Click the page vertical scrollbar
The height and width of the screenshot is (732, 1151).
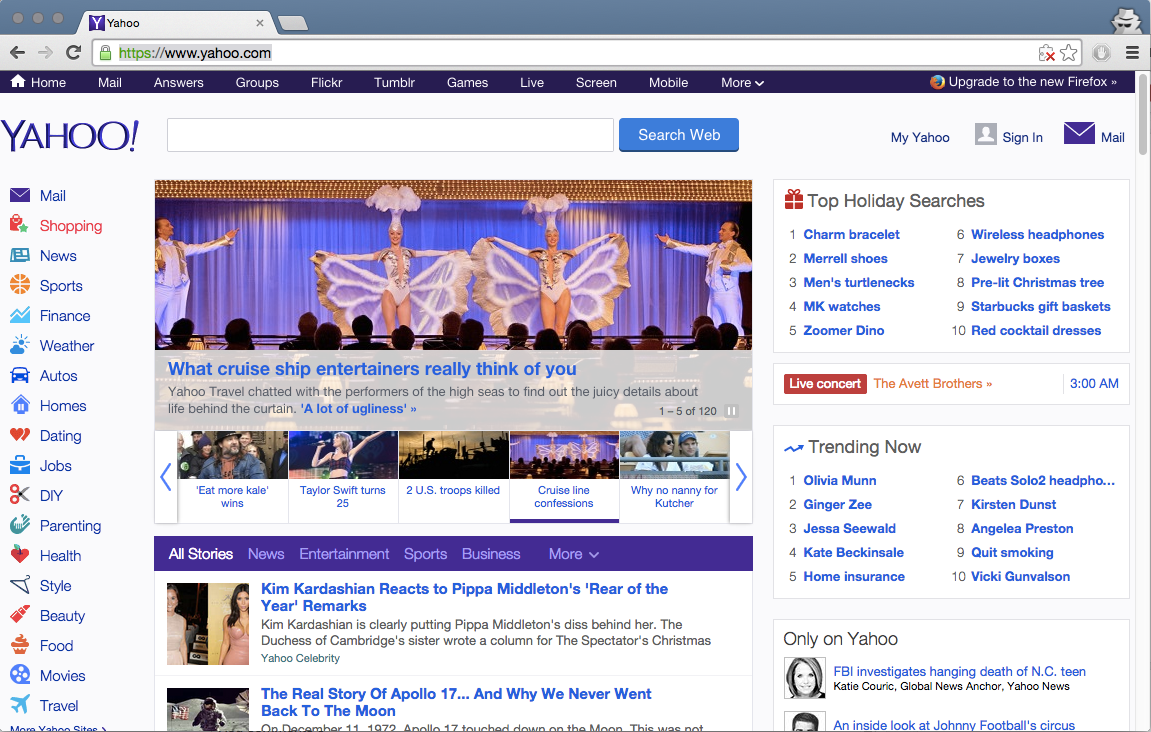pyautogui.click(x=1143, y=114)
